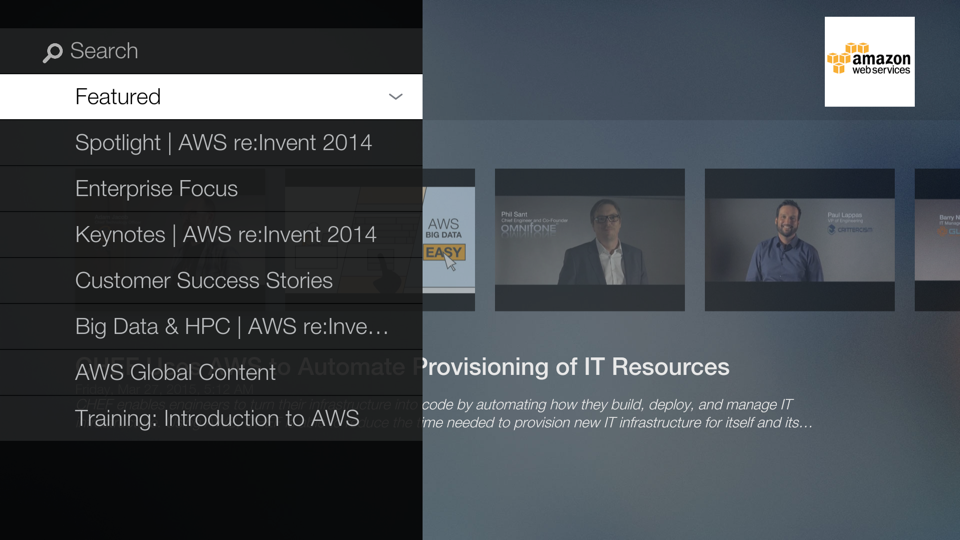The width and height of the screenshot is (960, 540).
Task: Open AWS Global Content category
Action: tap(175, 373)
